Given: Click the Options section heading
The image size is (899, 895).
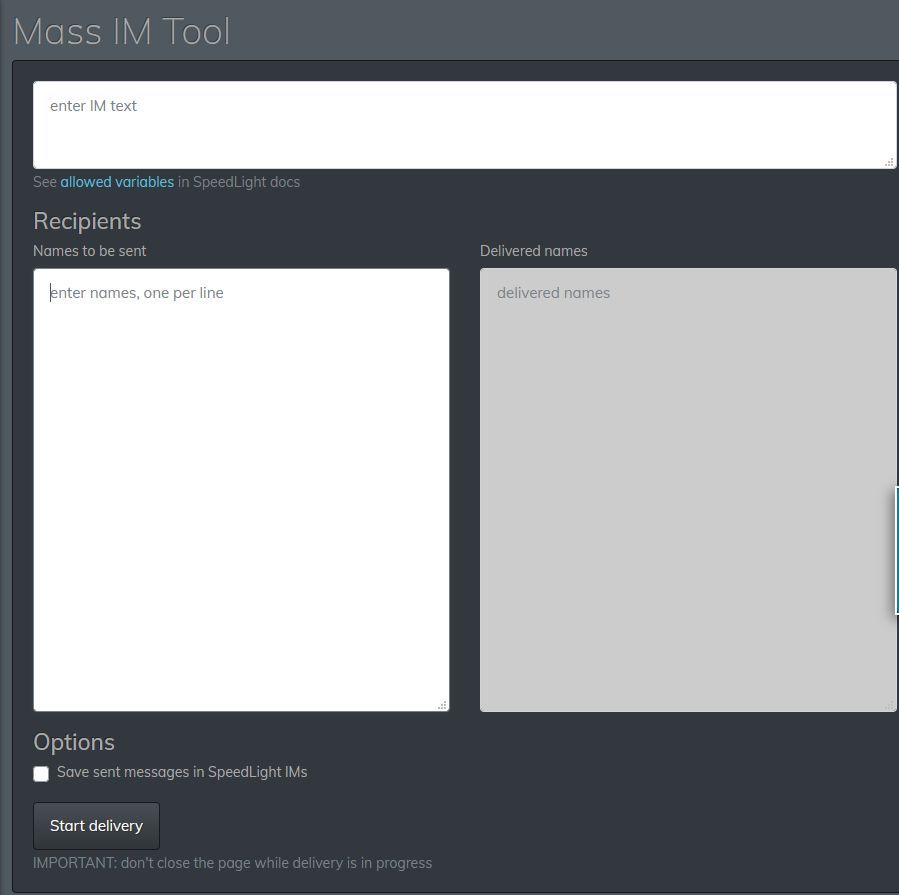Looking at the screenshot, I should tap(74, 742).
